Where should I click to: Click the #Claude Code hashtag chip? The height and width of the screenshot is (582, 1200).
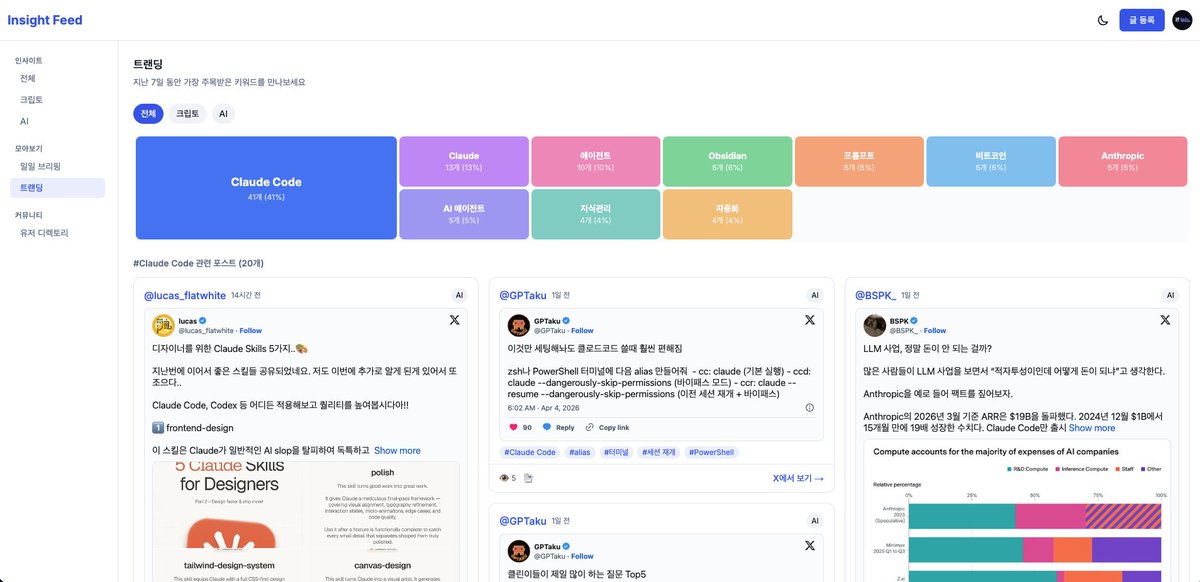click(x=531, y=452)
